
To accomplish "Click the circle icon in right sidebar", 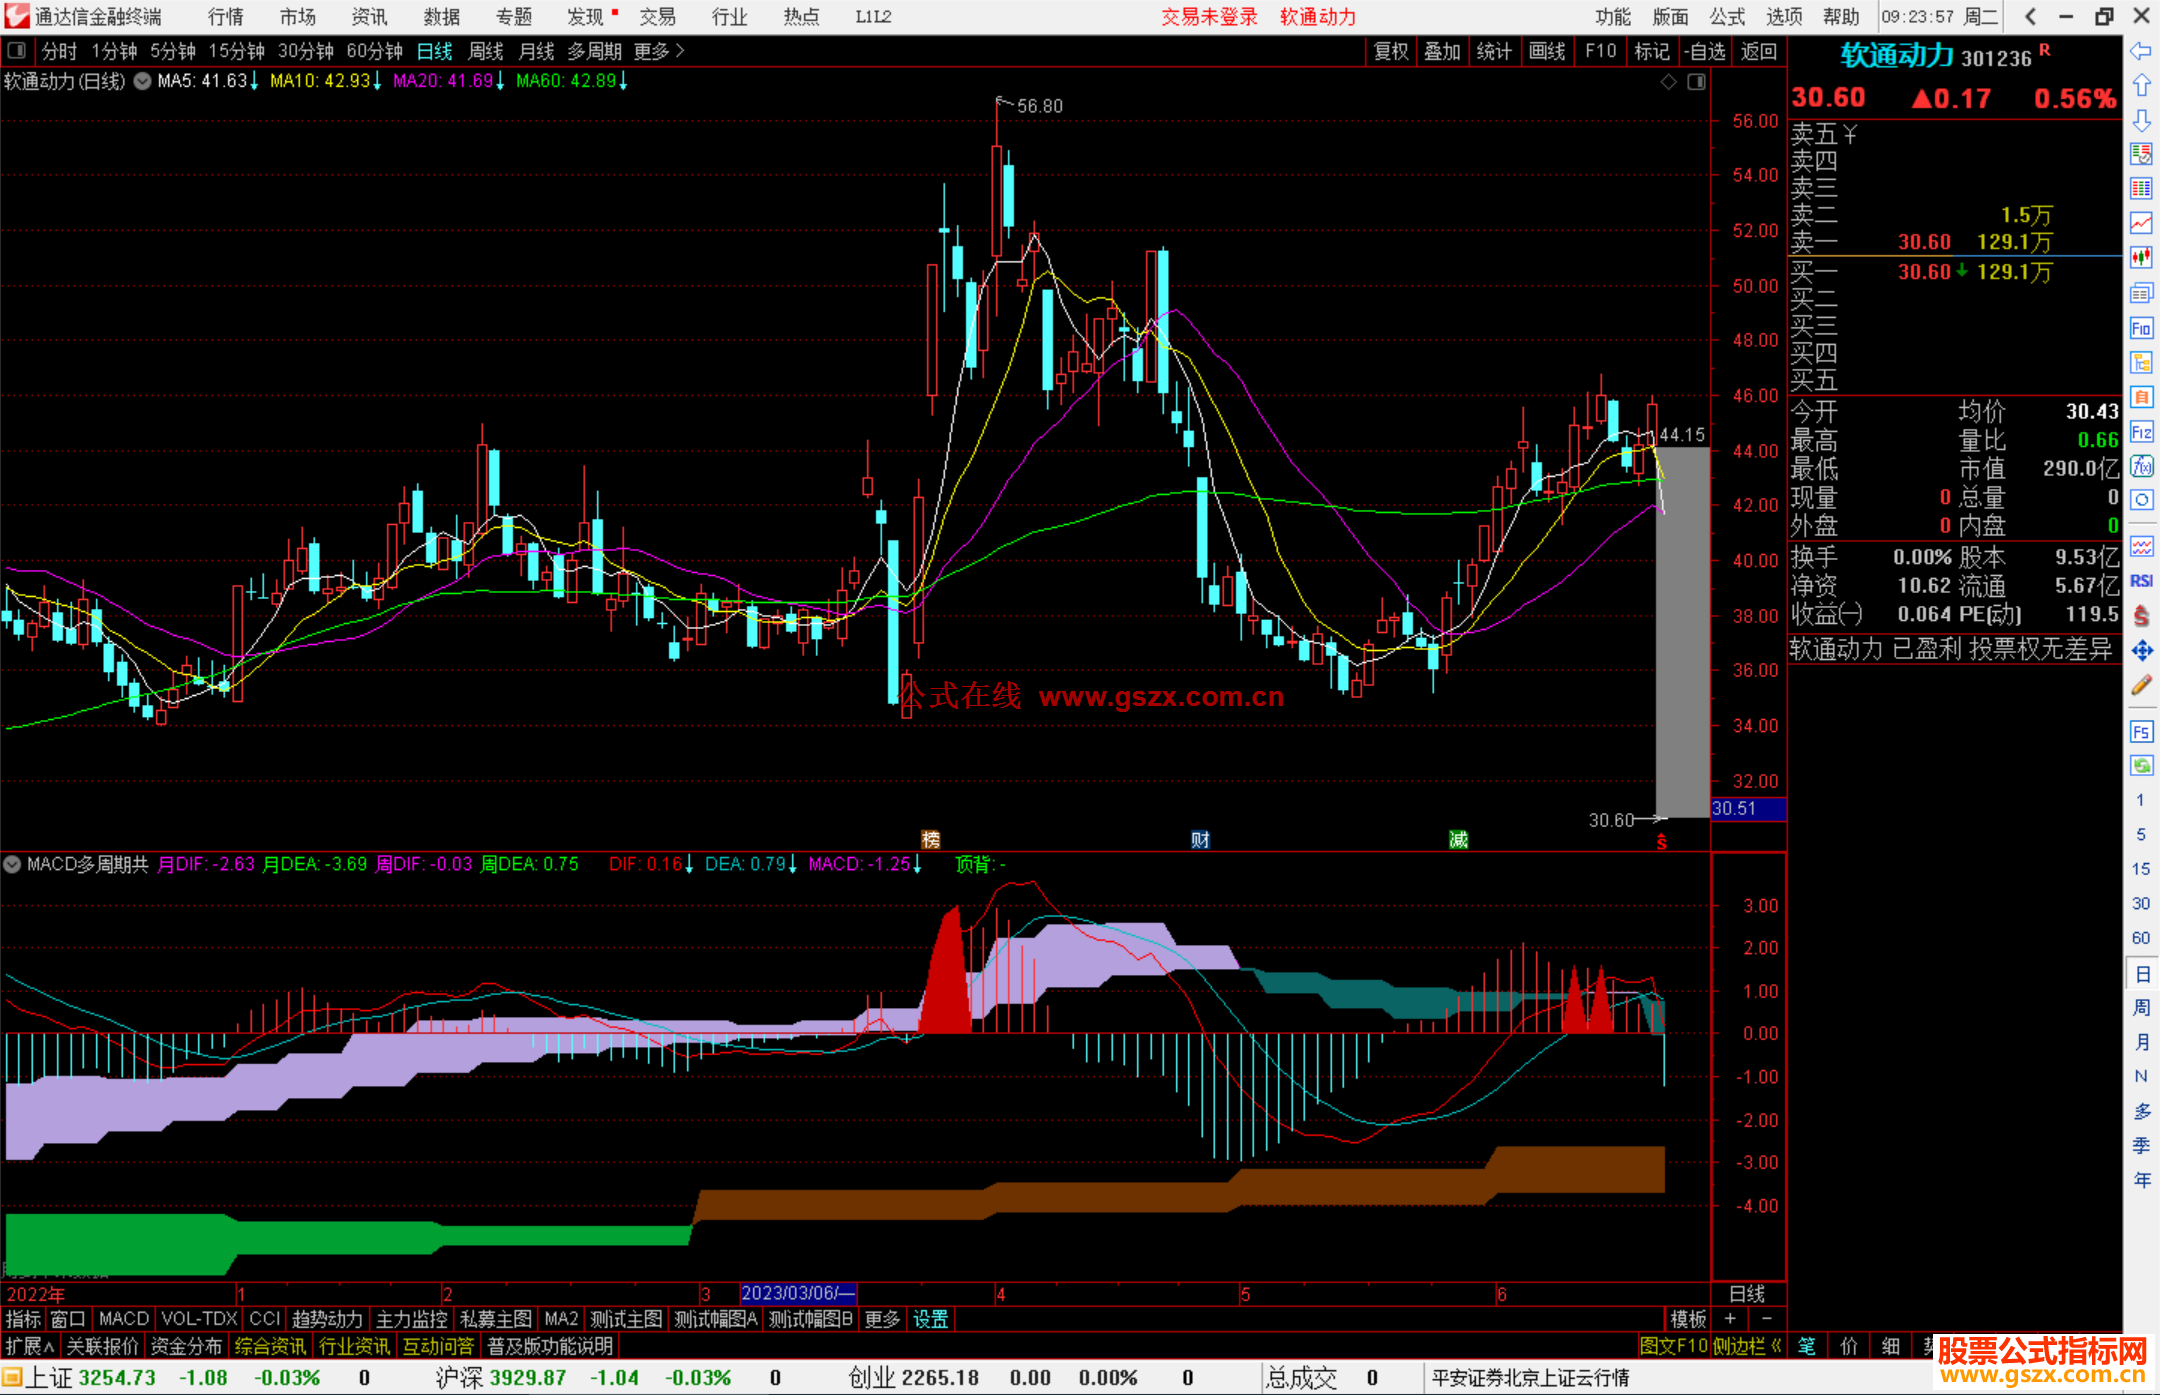I will [x=2140, y=500].
